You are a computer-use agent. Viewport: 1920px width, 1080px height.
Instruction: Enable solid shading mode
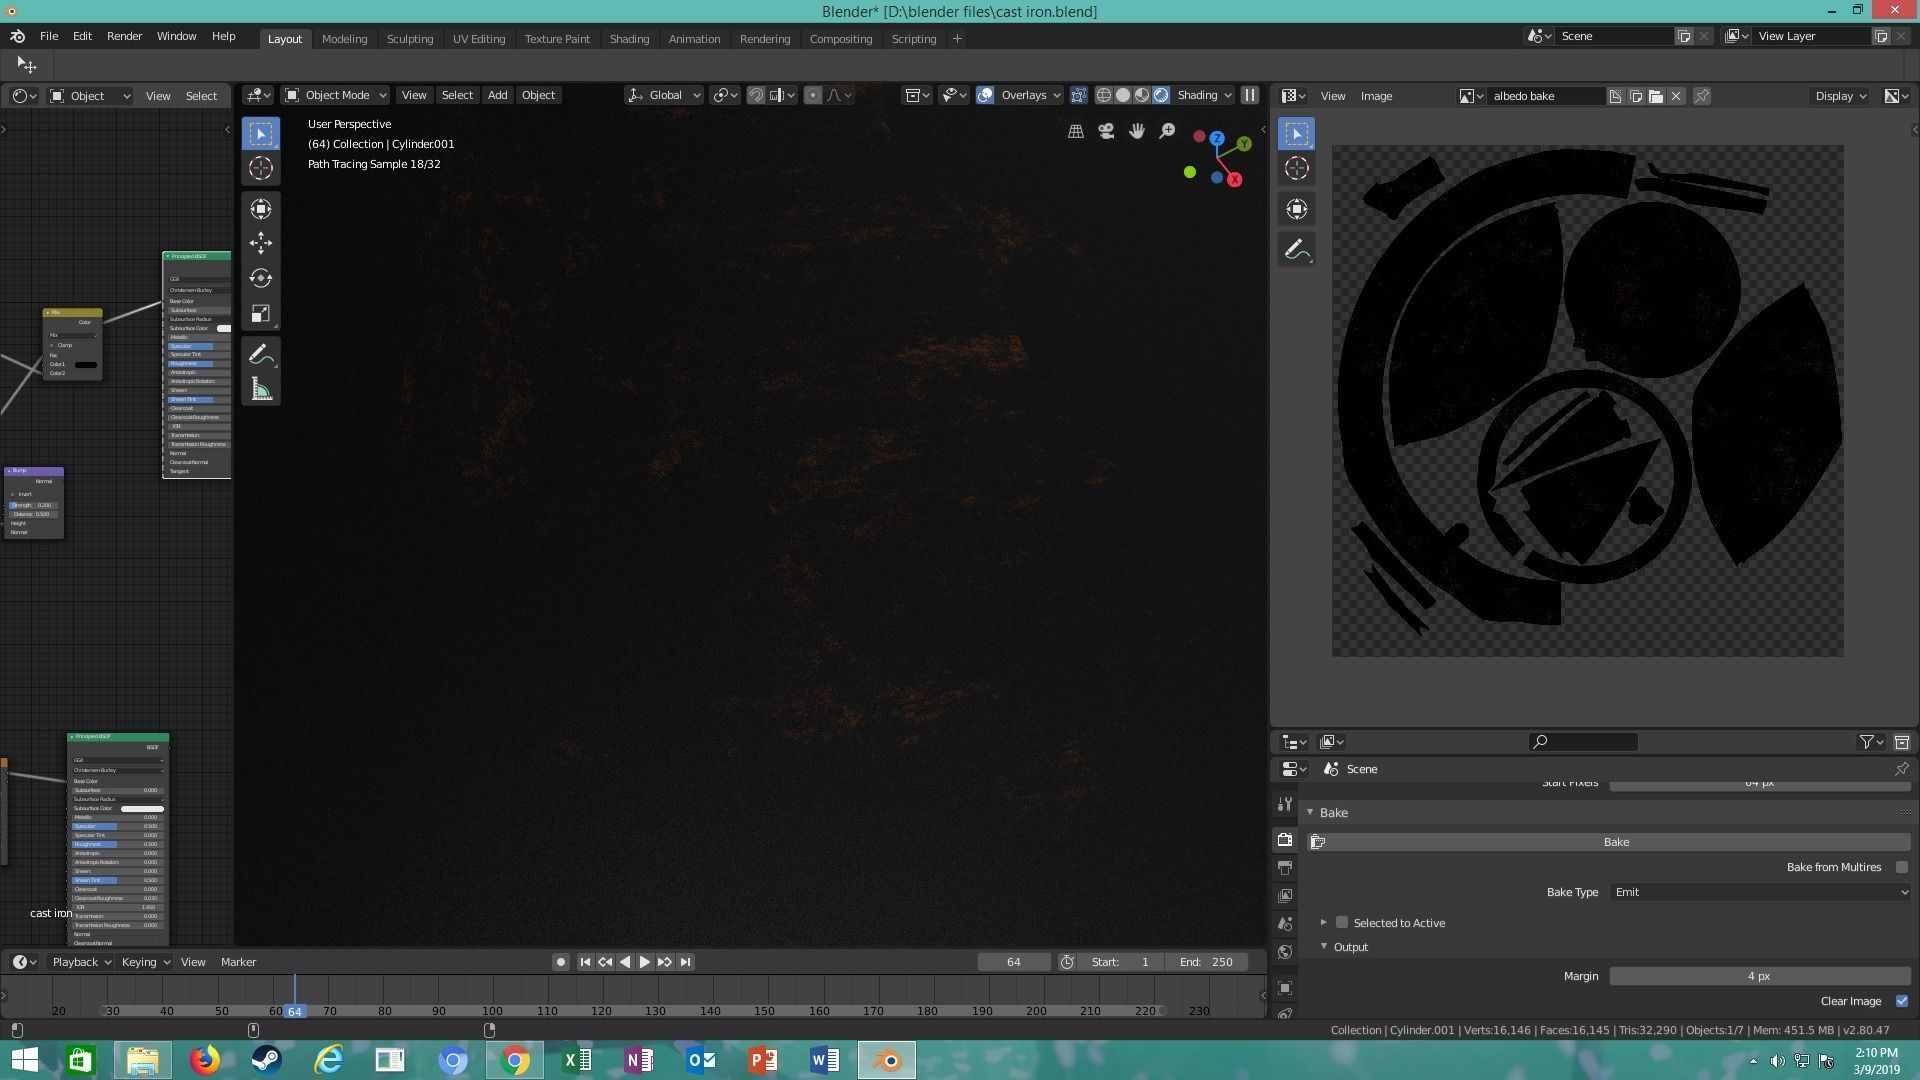[x=1123, y=95]
